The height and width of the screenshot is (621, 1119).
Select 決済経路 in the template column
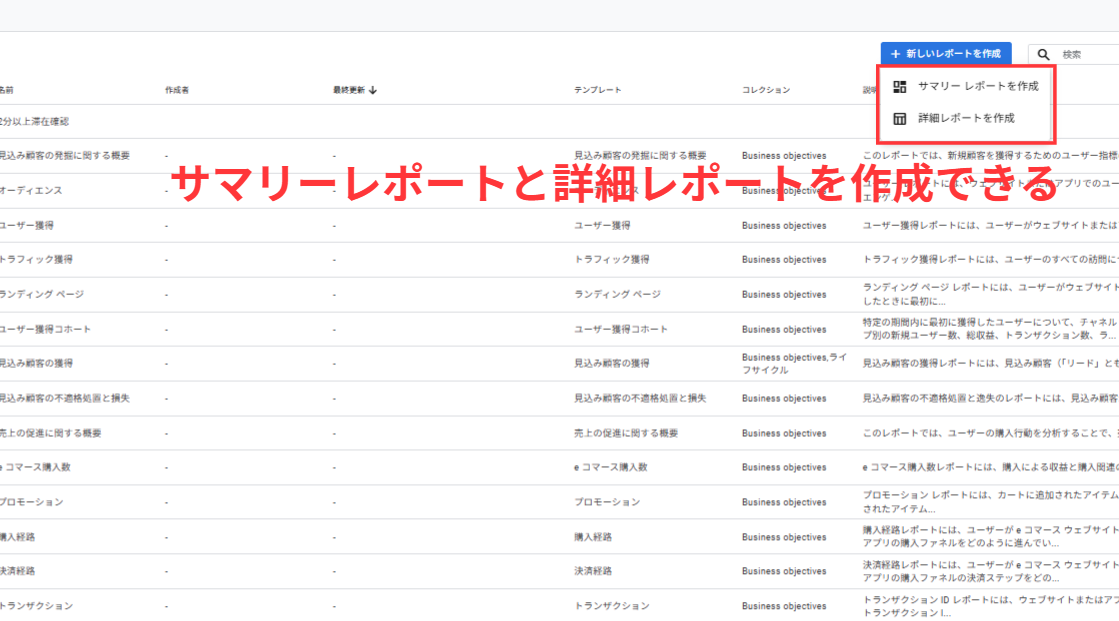(592, 571)
